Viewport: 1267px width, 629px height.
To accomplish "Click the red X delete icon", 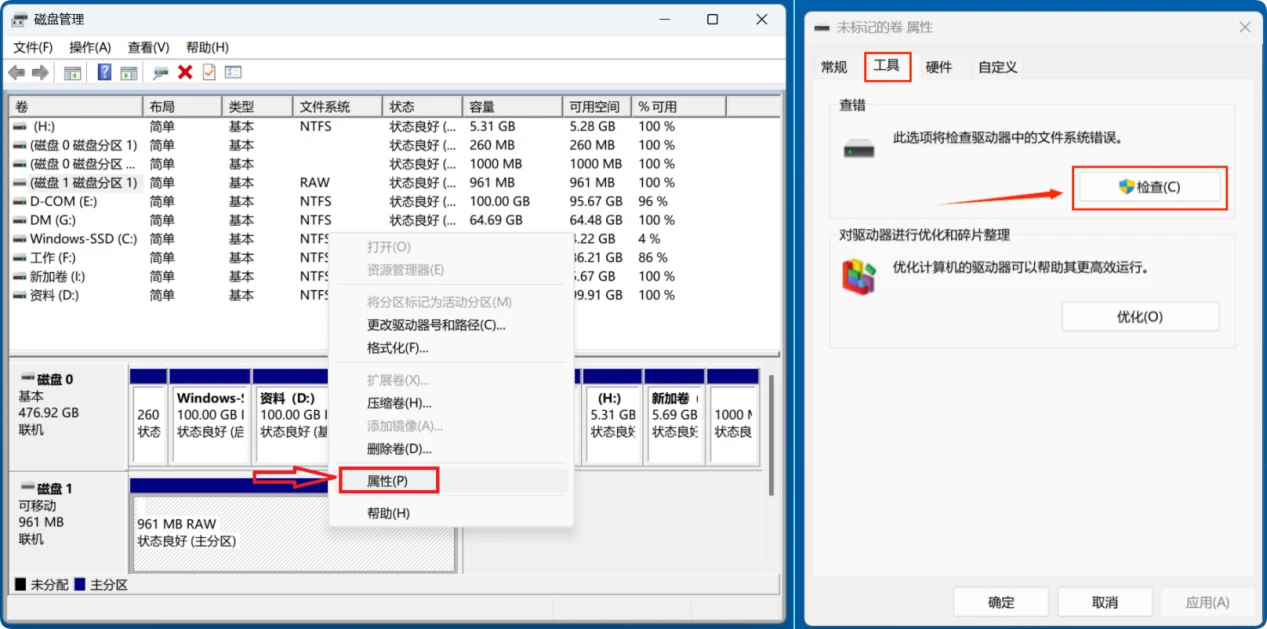I will (x=185, y=72).
